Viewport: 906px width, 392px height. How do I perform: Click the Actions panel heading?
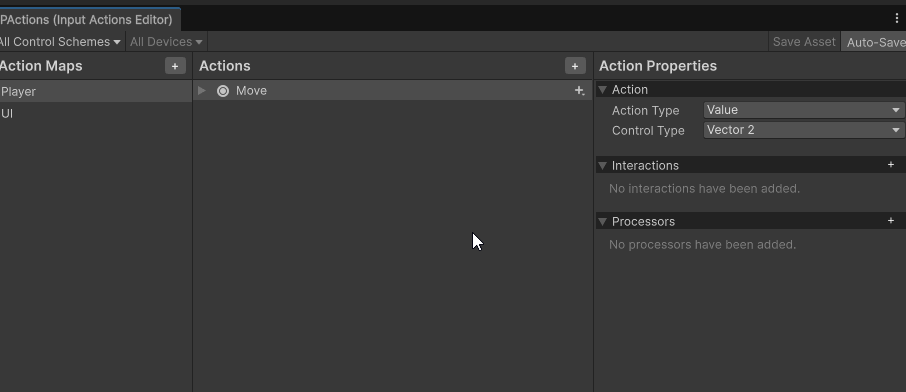(225, 66)
